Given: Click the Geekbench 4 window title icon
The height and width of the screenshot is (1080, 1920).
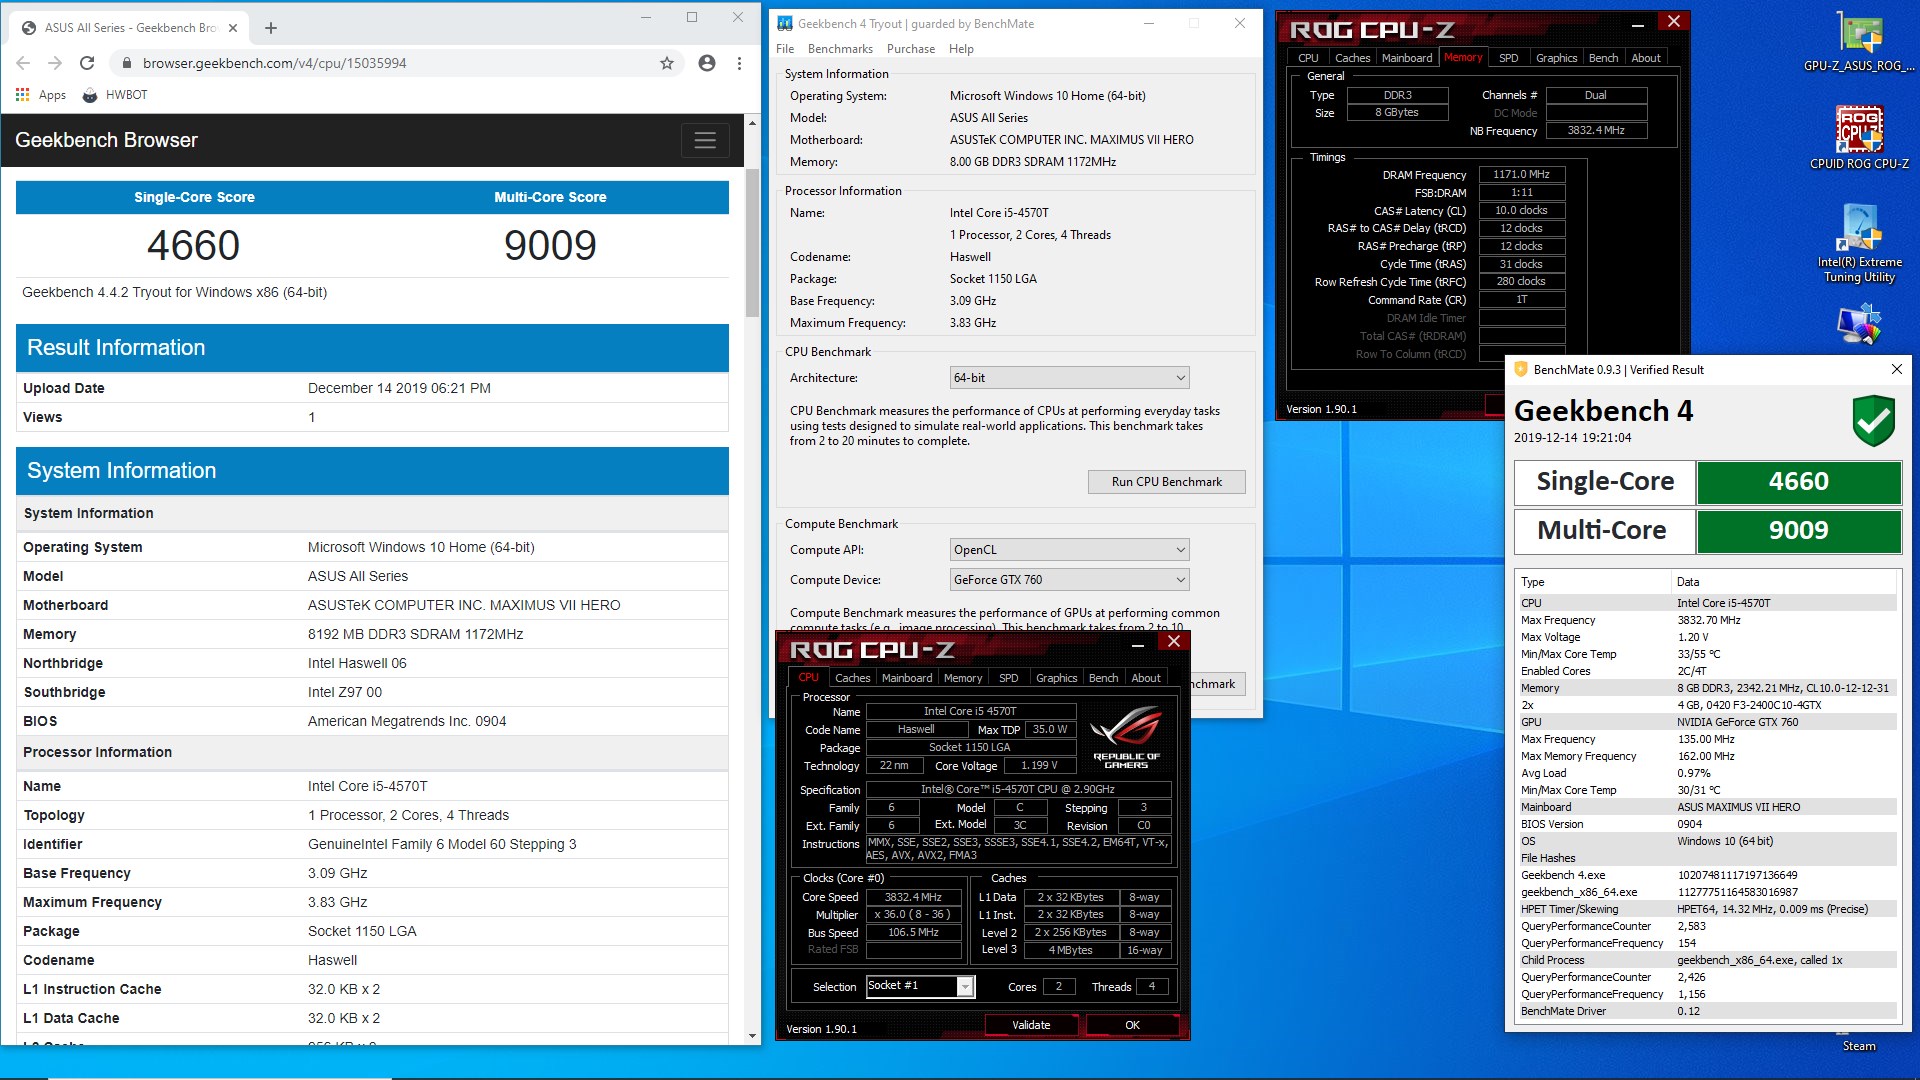Looking at the screenshot, I should pyautogui.click(x=785, y=24).
